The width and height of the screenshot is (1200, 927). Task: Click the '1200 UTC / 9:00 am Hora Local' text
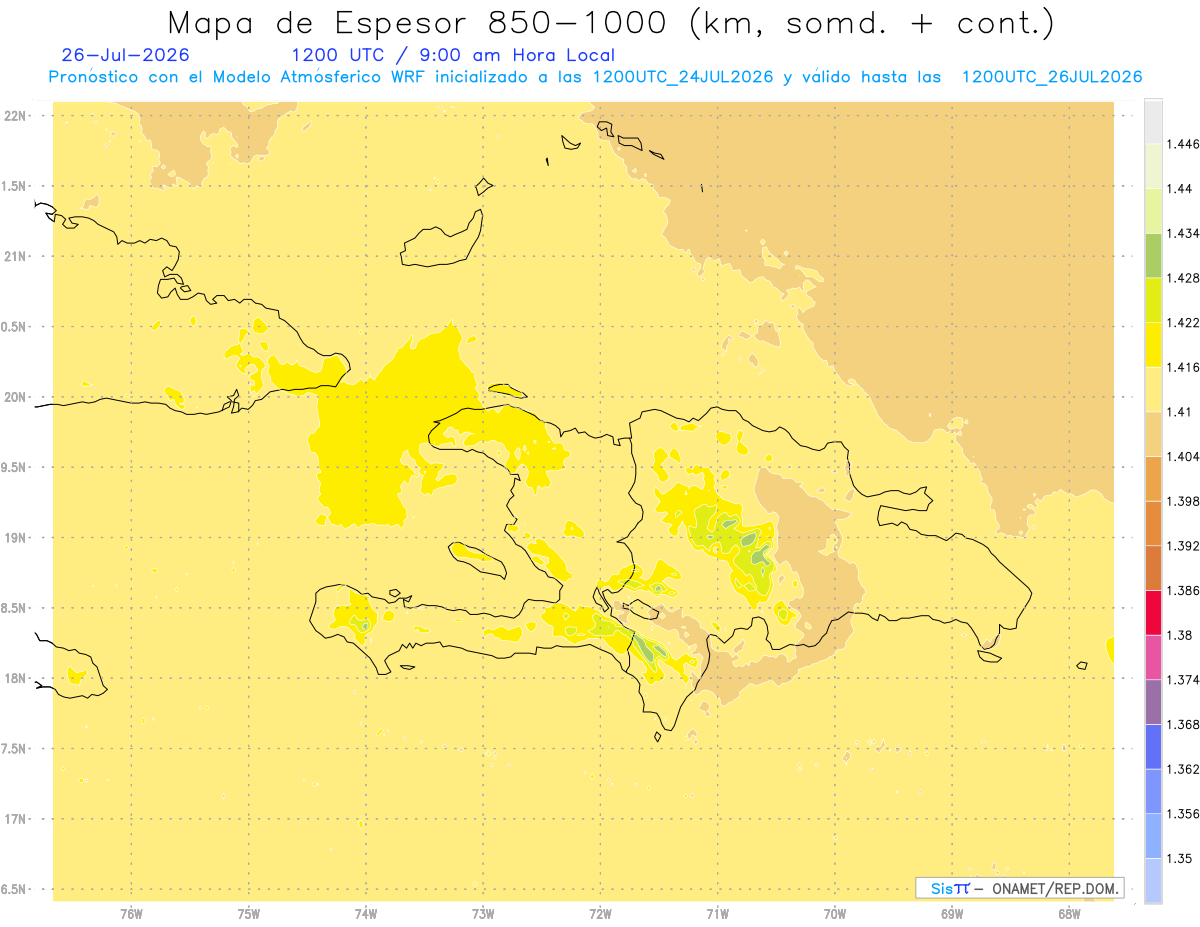pos(453,55)
